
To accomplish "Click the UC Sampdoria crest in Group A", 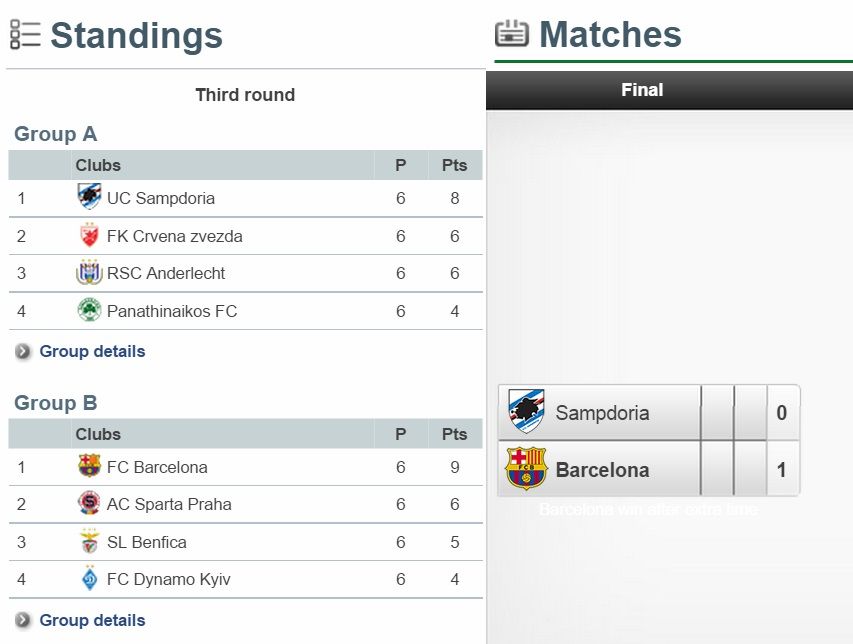I will tap(89, 197).
